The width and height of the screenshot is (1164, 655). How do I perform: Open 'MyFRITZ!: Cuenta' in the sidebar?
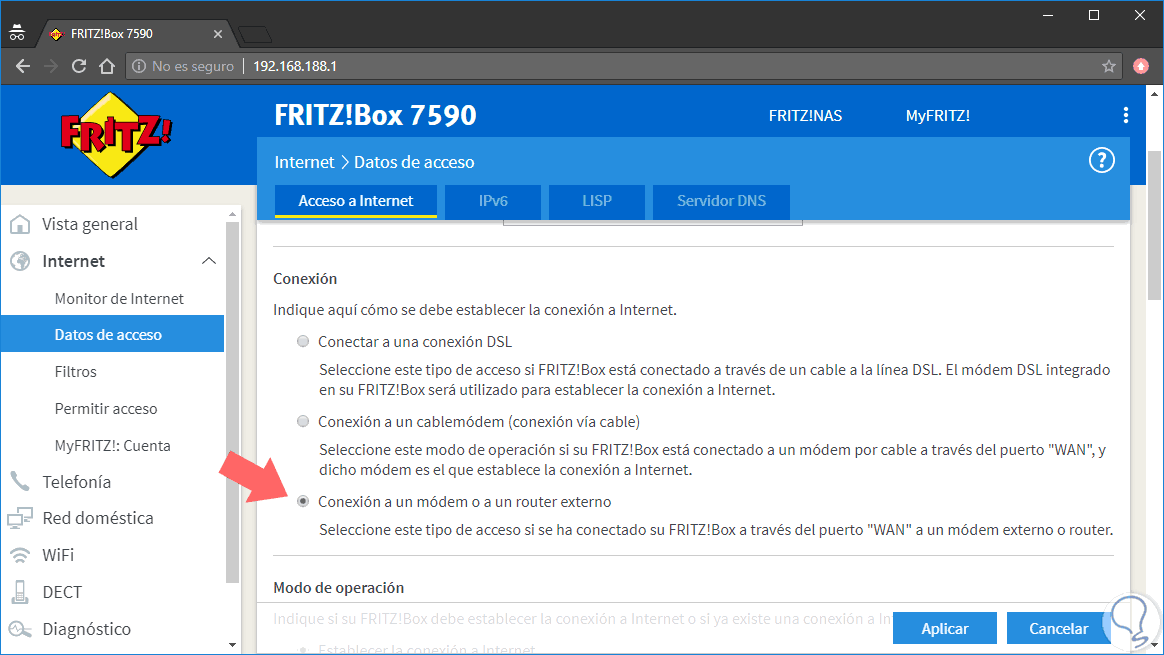[x=112, y=446]
